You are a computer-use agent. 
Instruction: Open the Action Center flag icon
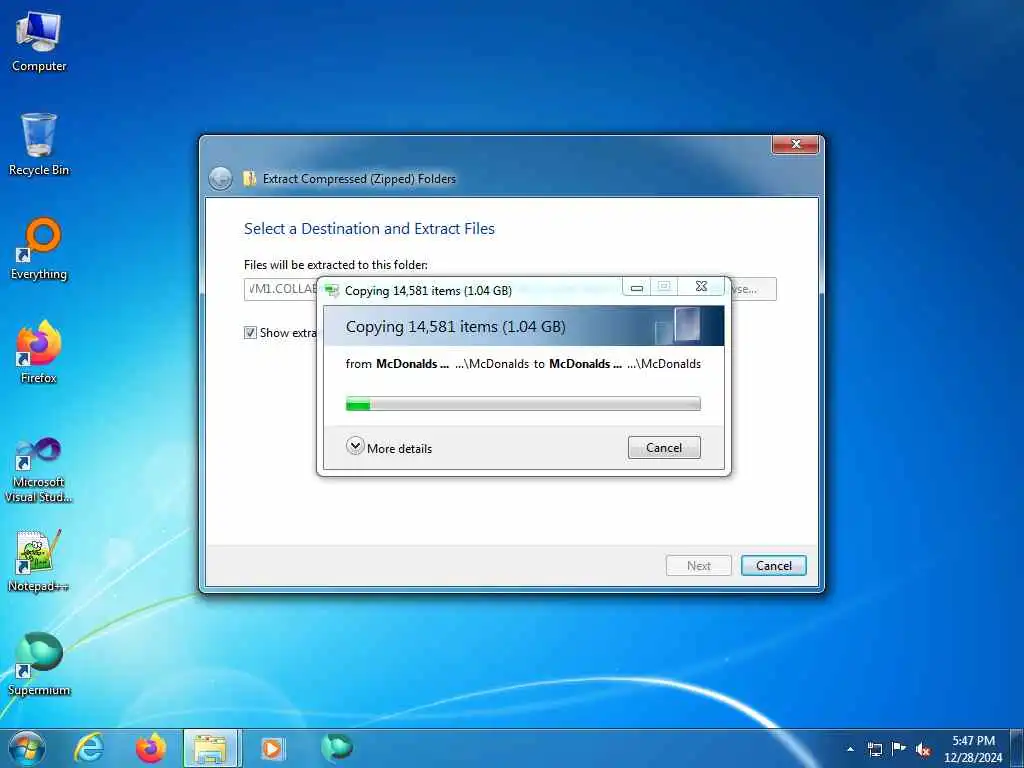coord(899,749)
